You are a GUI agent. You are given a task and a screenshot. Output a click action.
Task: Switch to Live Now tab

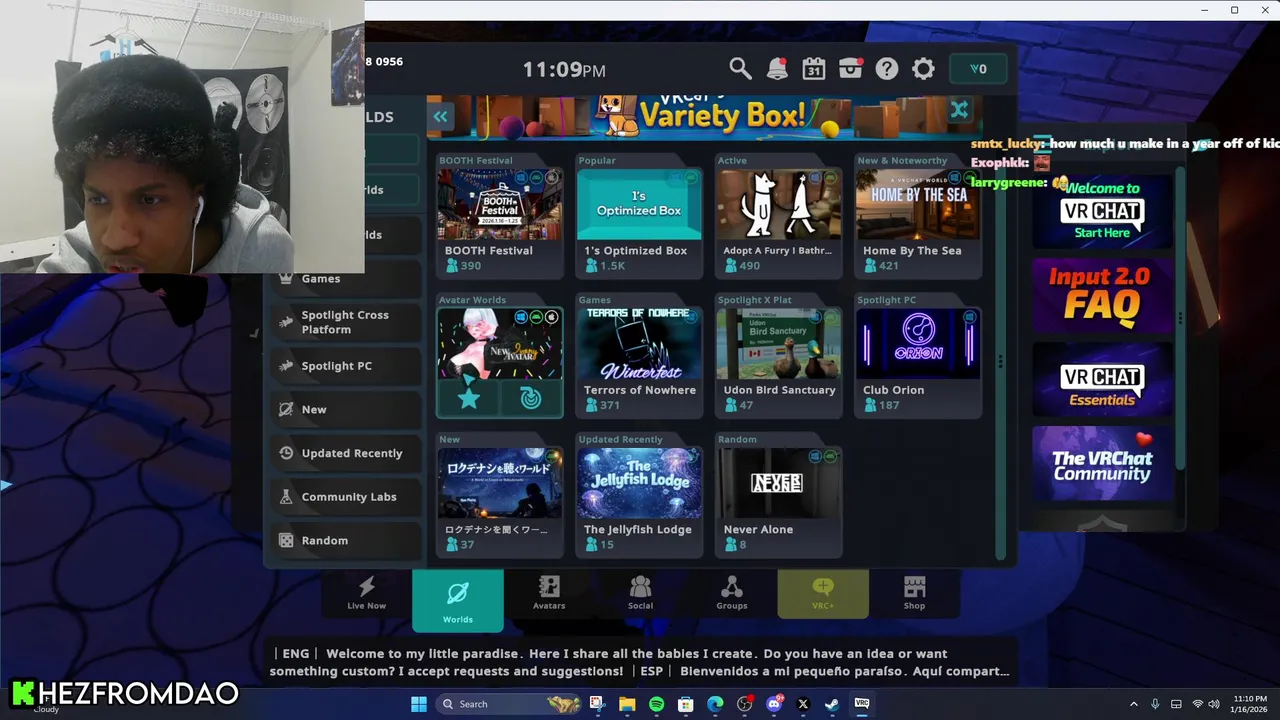coord(366,592)
